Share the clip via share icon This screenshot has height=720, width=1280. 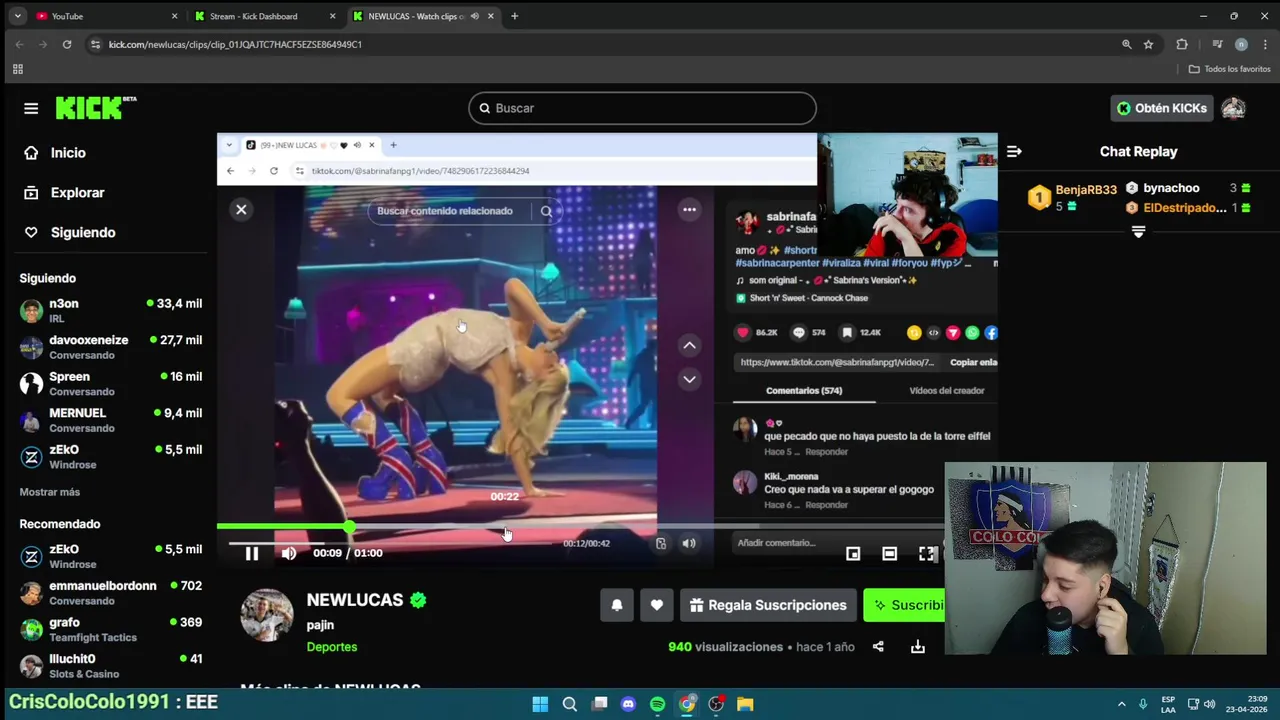pyautogui.click(x=878, y=647)
